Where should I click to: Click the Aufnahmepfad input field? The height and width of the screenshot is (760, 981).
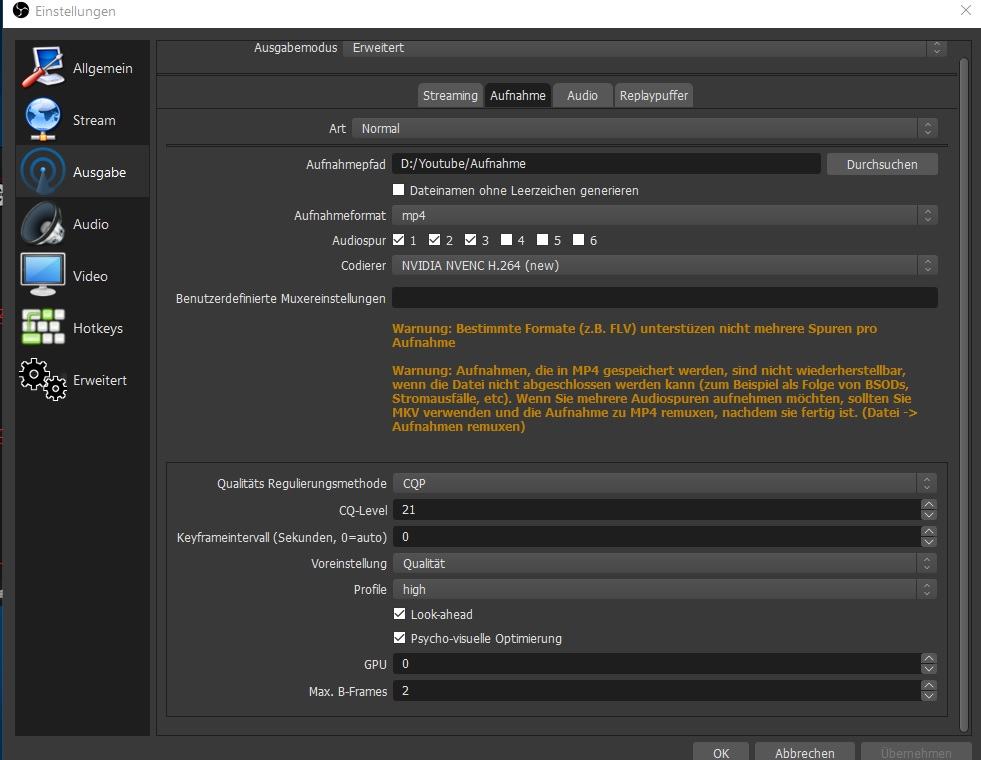point(606,163)
